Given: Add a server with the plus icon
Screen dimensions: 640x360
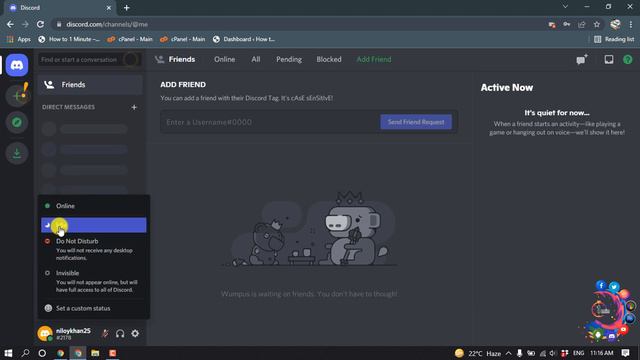Looking at the screenshot, I should pos(17,96).
